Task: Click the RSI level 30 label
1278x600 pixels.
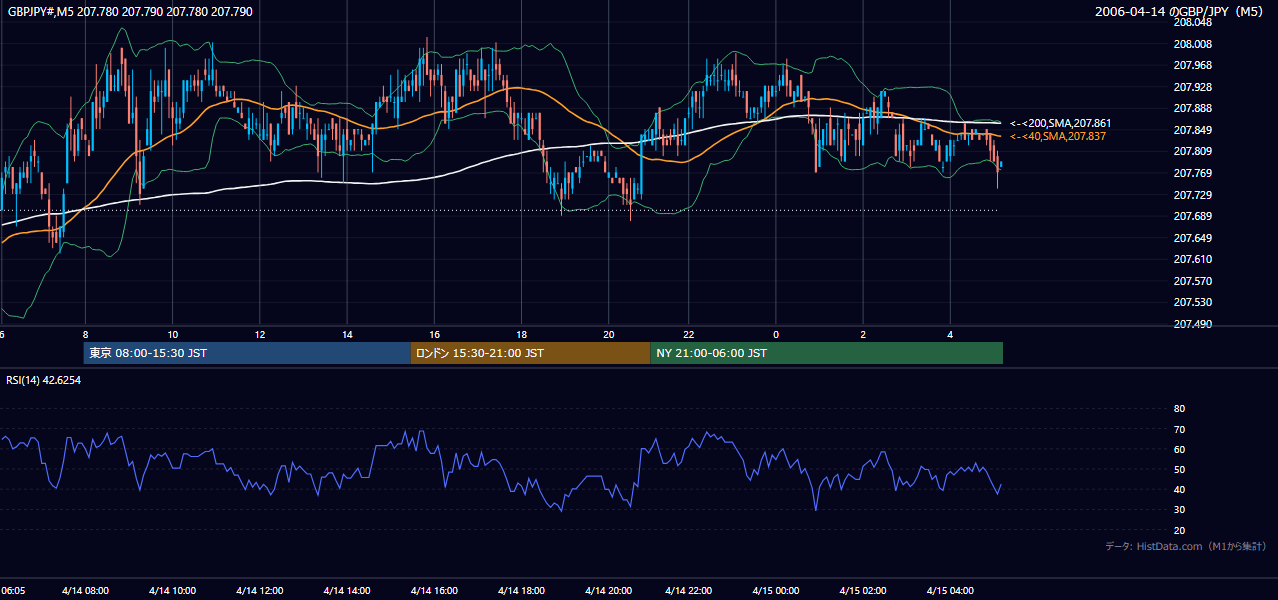Action: point(1179,510)
